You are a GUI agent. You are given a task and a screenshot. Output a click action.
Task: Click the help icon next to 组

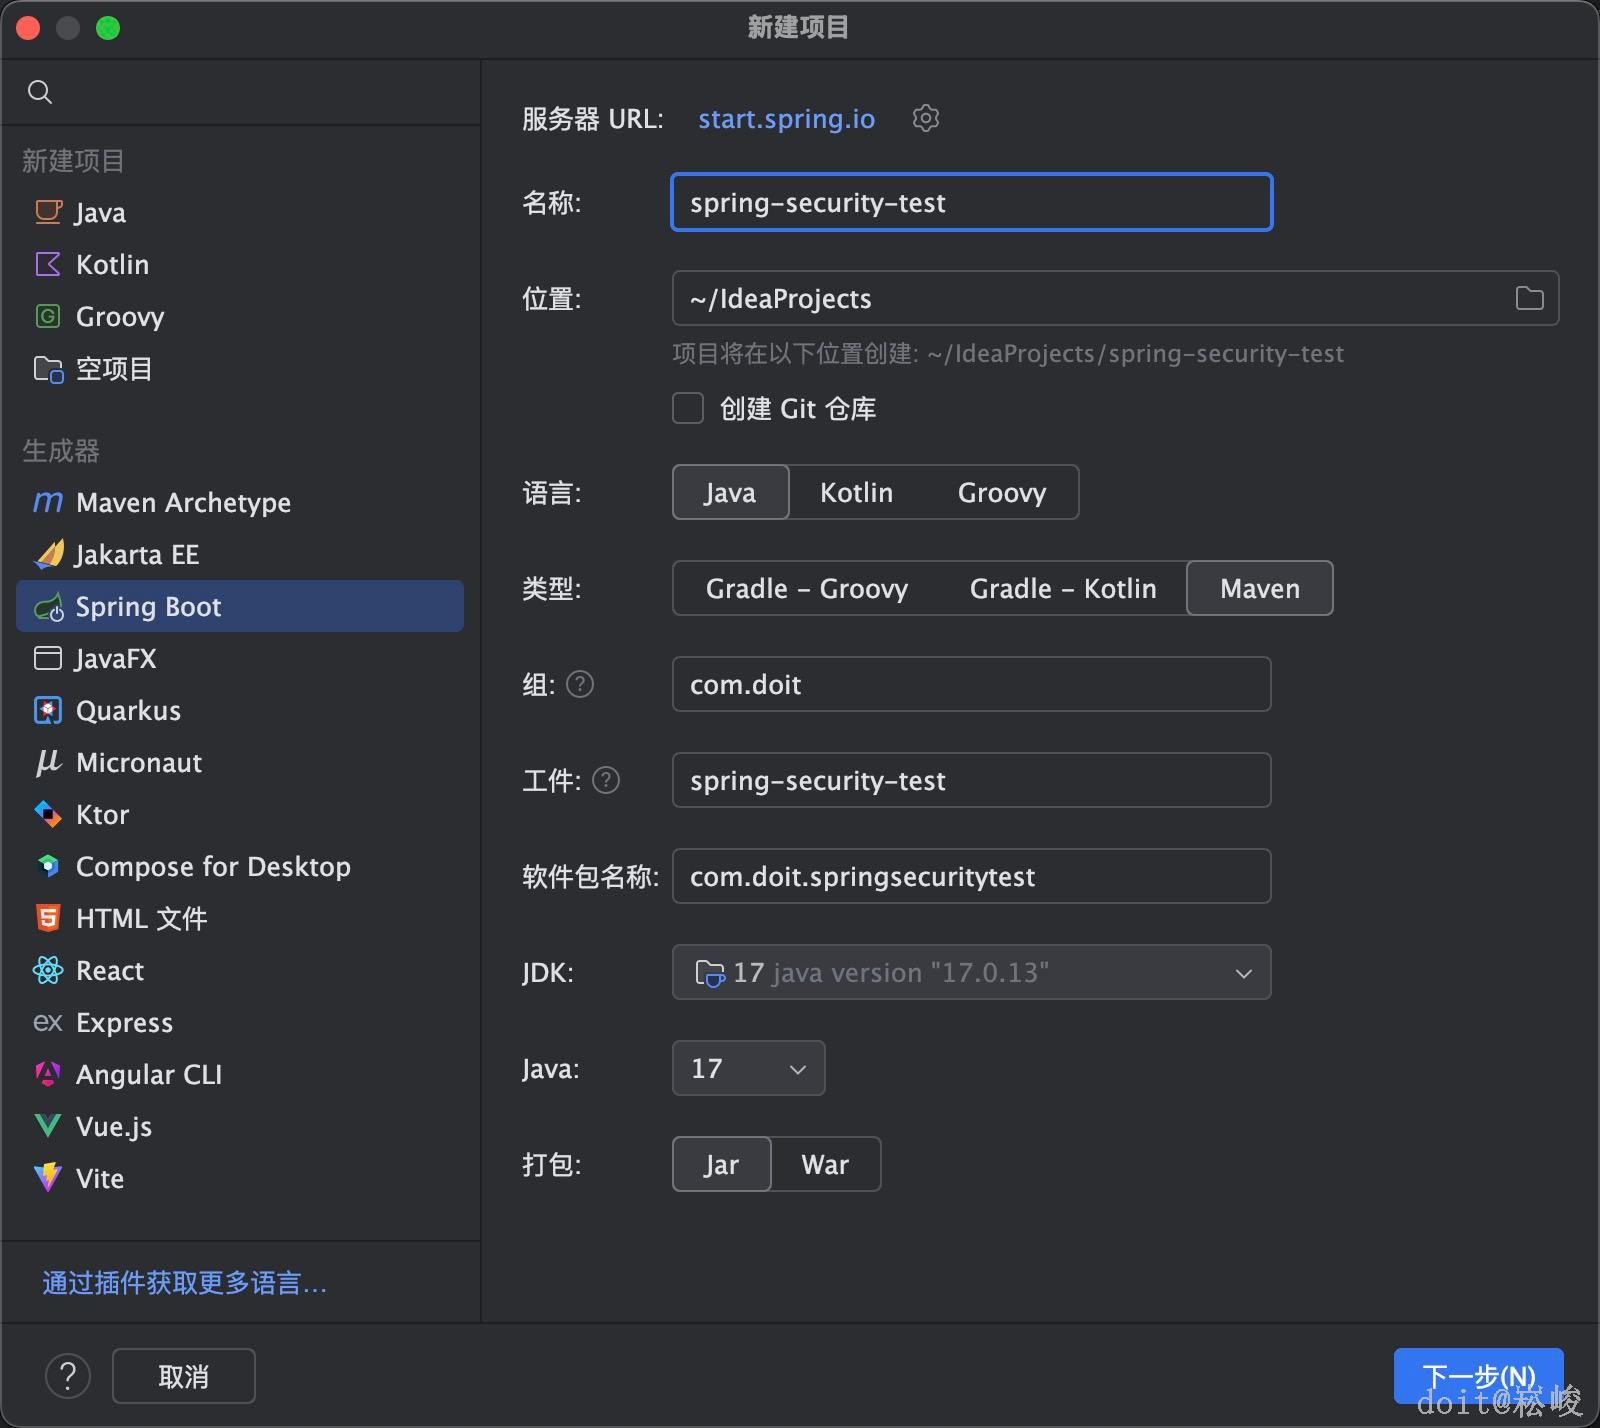click(580, 684)
